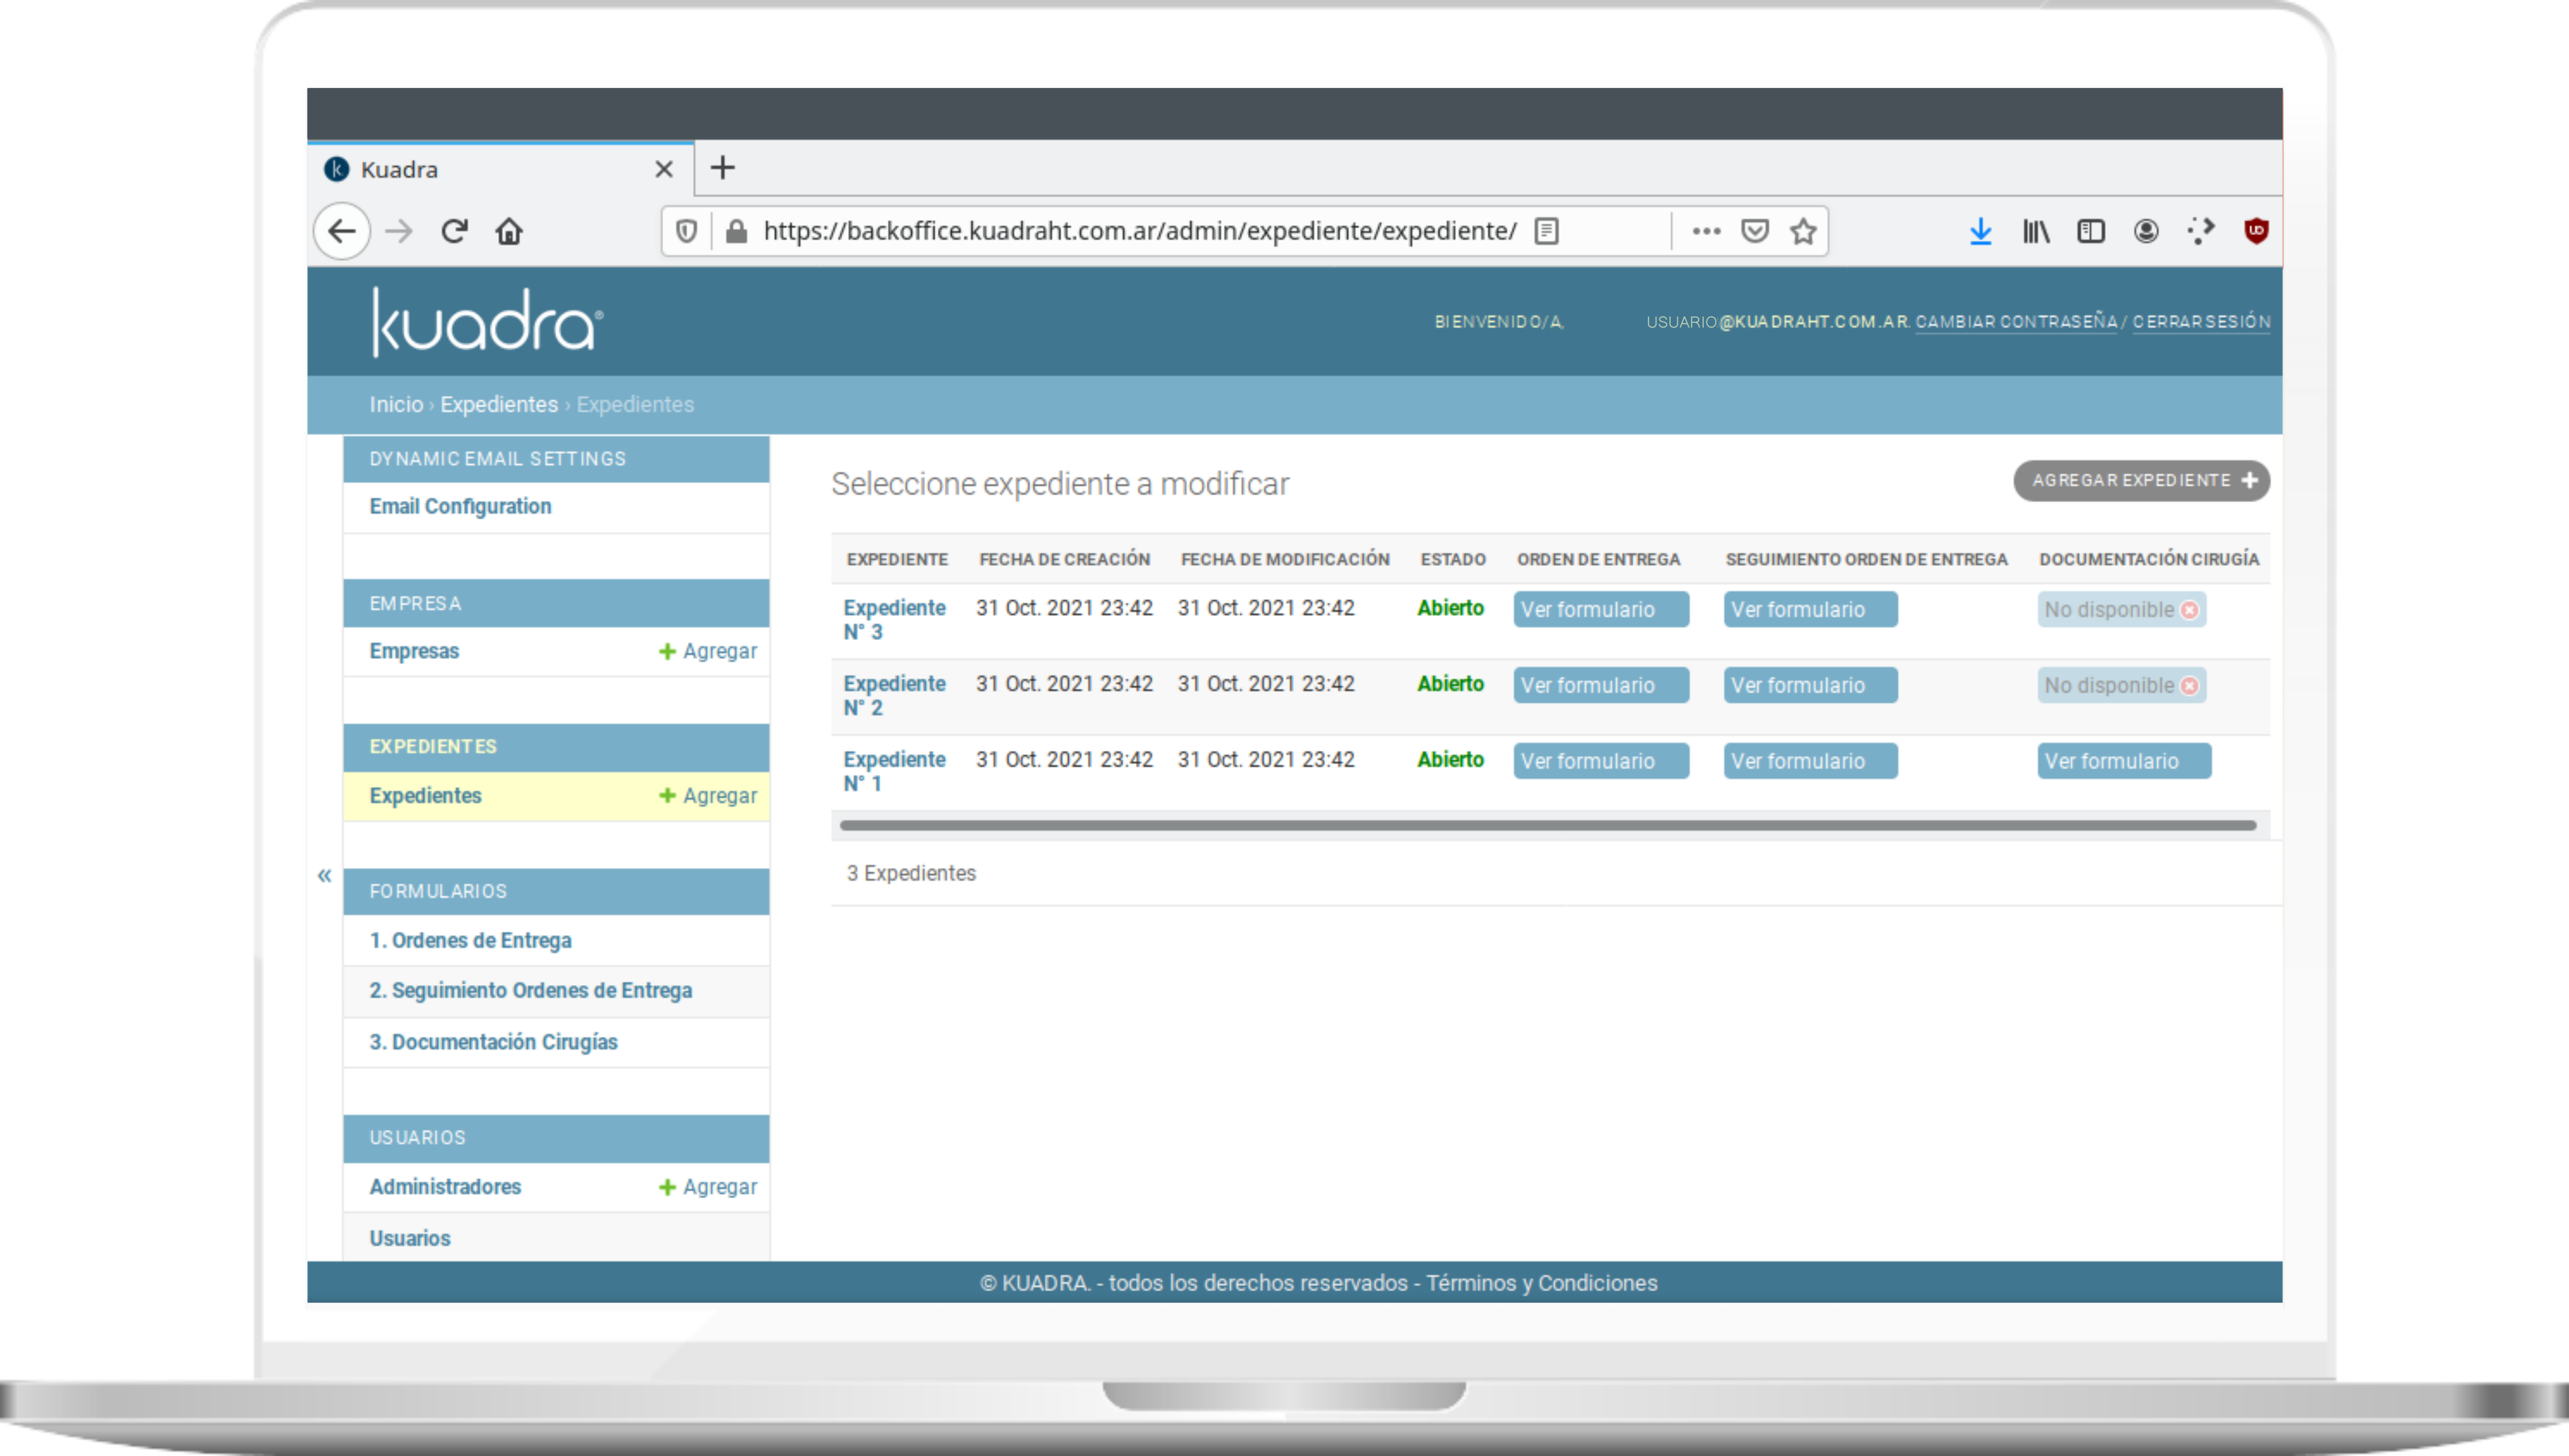
Task: Click the Agregar Expediente button
Action: pos(2141,481)
